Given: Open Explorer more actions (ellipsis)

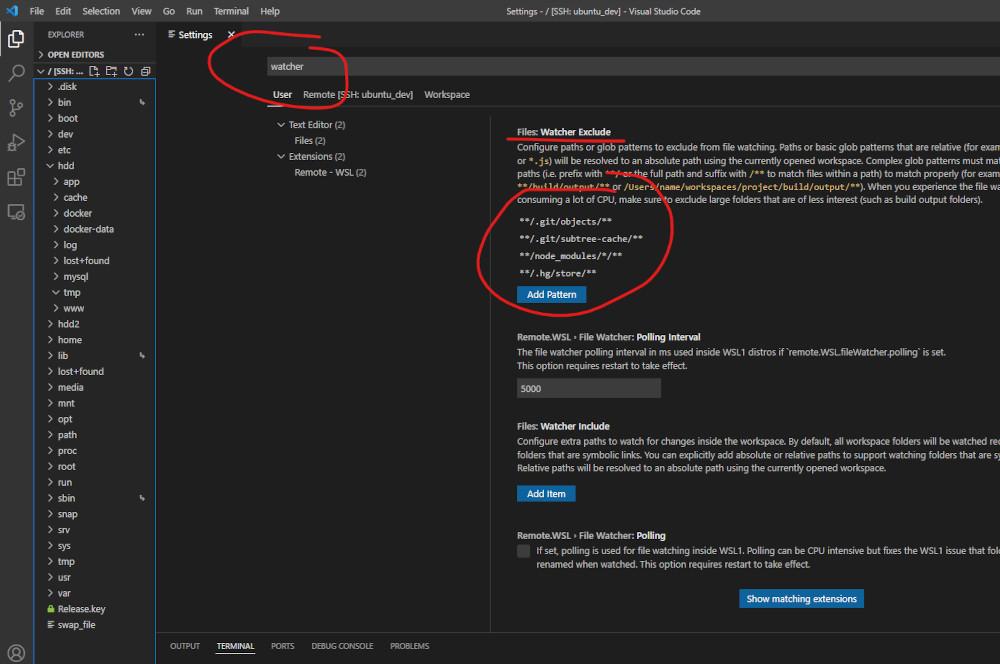Looking at the screenshot, I should (x=139, y=34).
